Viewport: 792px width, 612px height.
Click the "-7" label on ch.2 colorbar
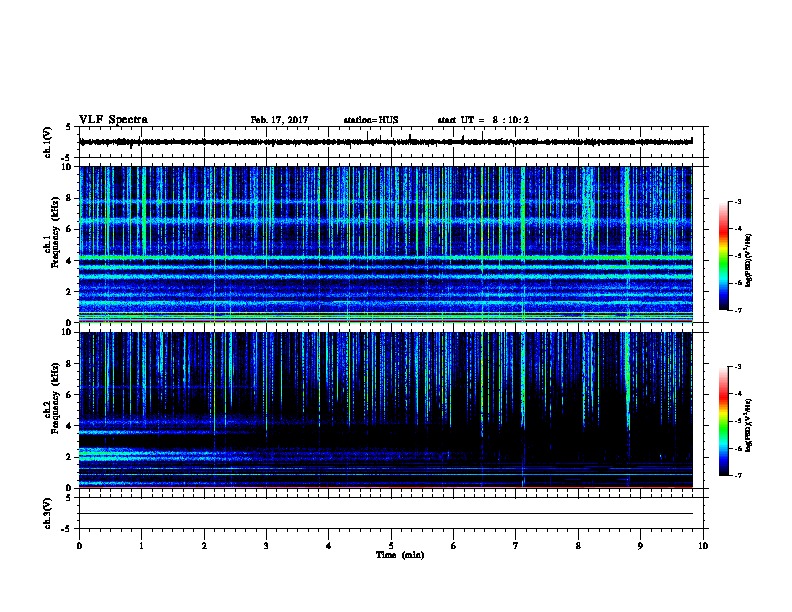pos(737,476)
